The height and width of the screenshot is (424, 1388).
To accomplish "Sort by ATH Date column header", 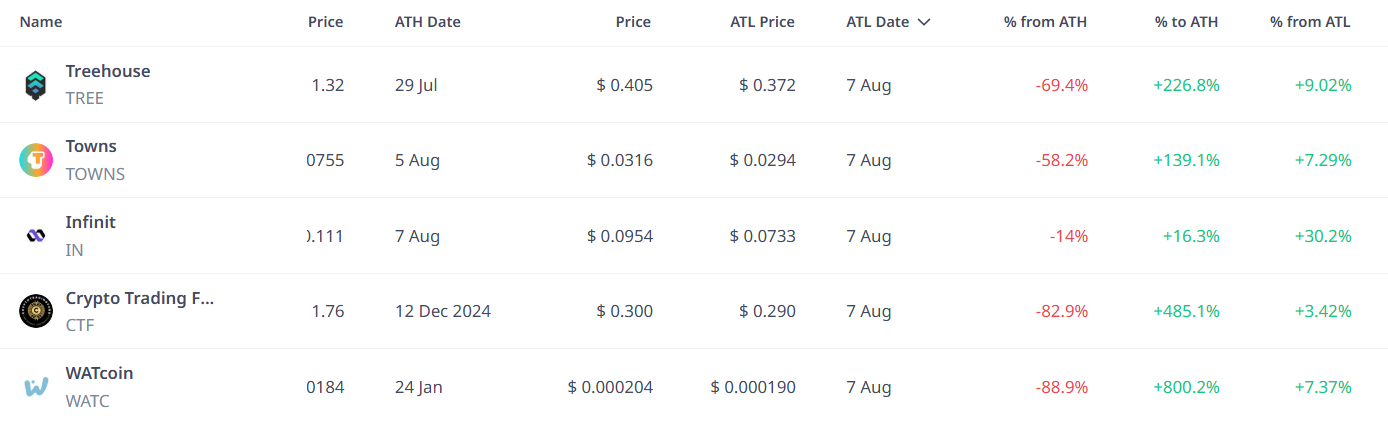I will click(x=427, y=22).
